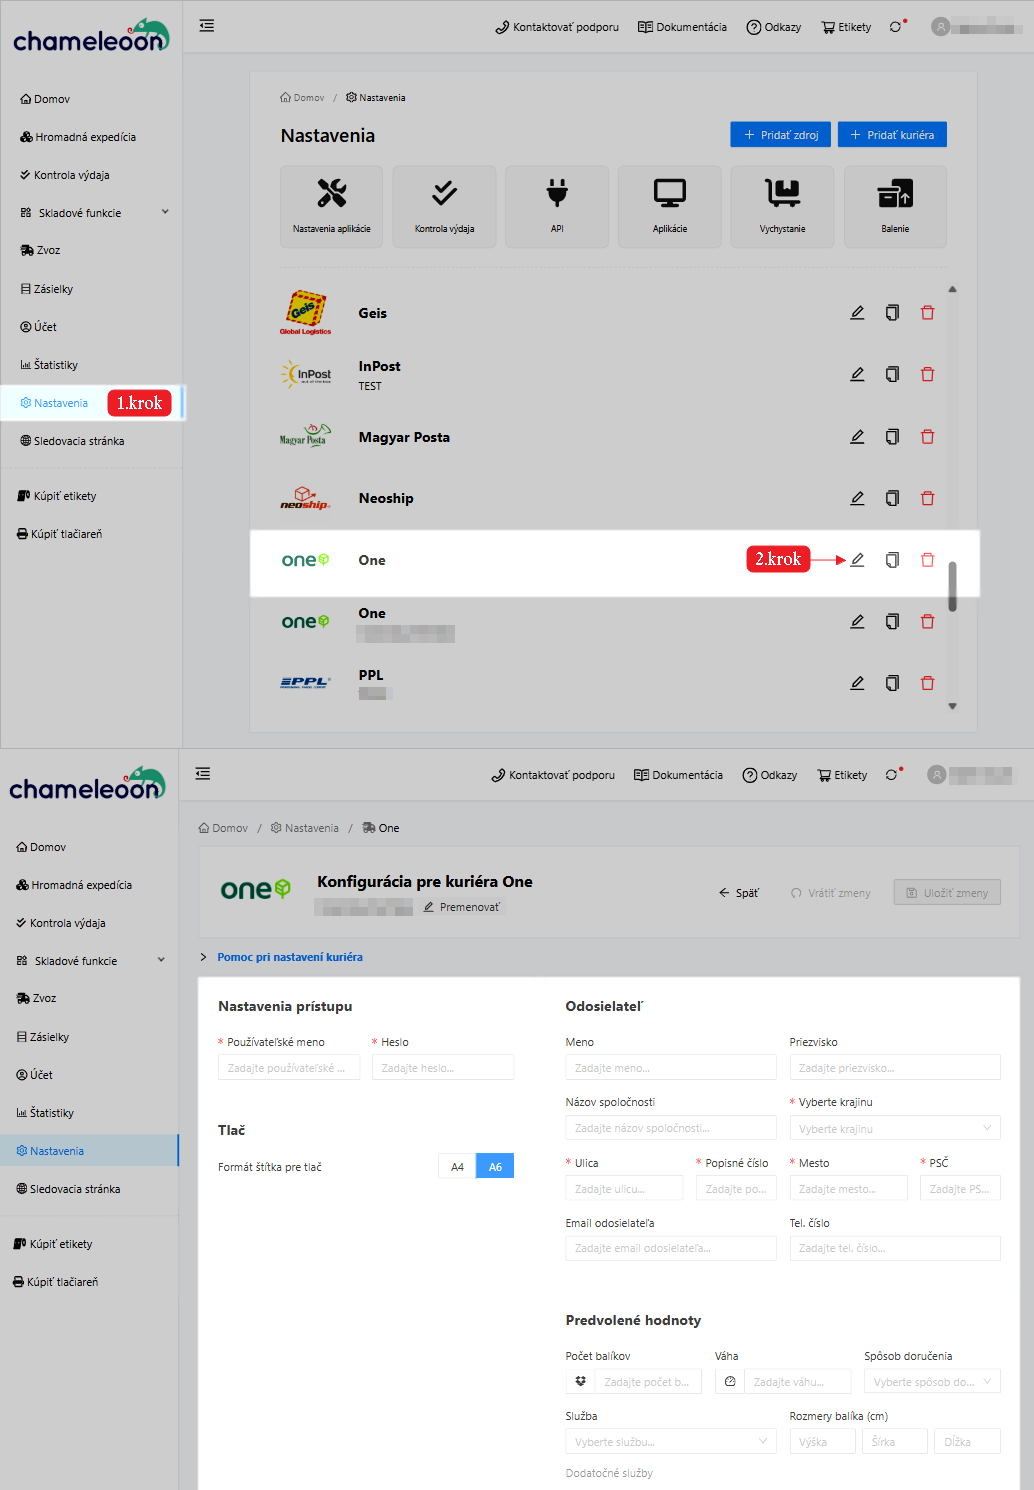Click the Kontrola výdaja settings tile
This screenshot has width=1034, height=1490.
coord(444,206)
